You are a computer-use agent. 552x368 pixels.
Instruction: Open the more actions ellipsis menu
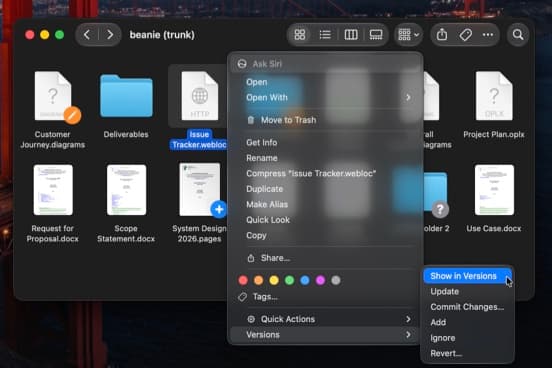[x=488, y=35]
